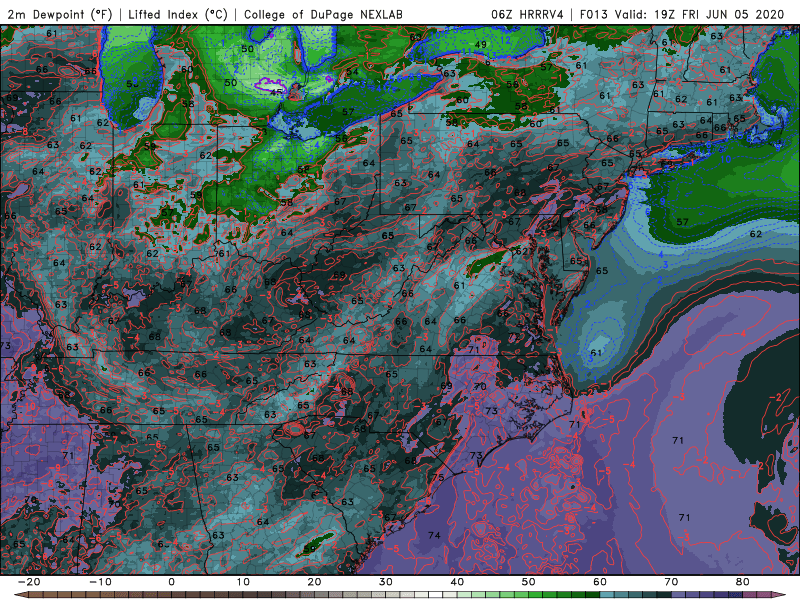Click the "F013" forecast hour text
The height and width of the screenshot is (600, 800).
594,14
